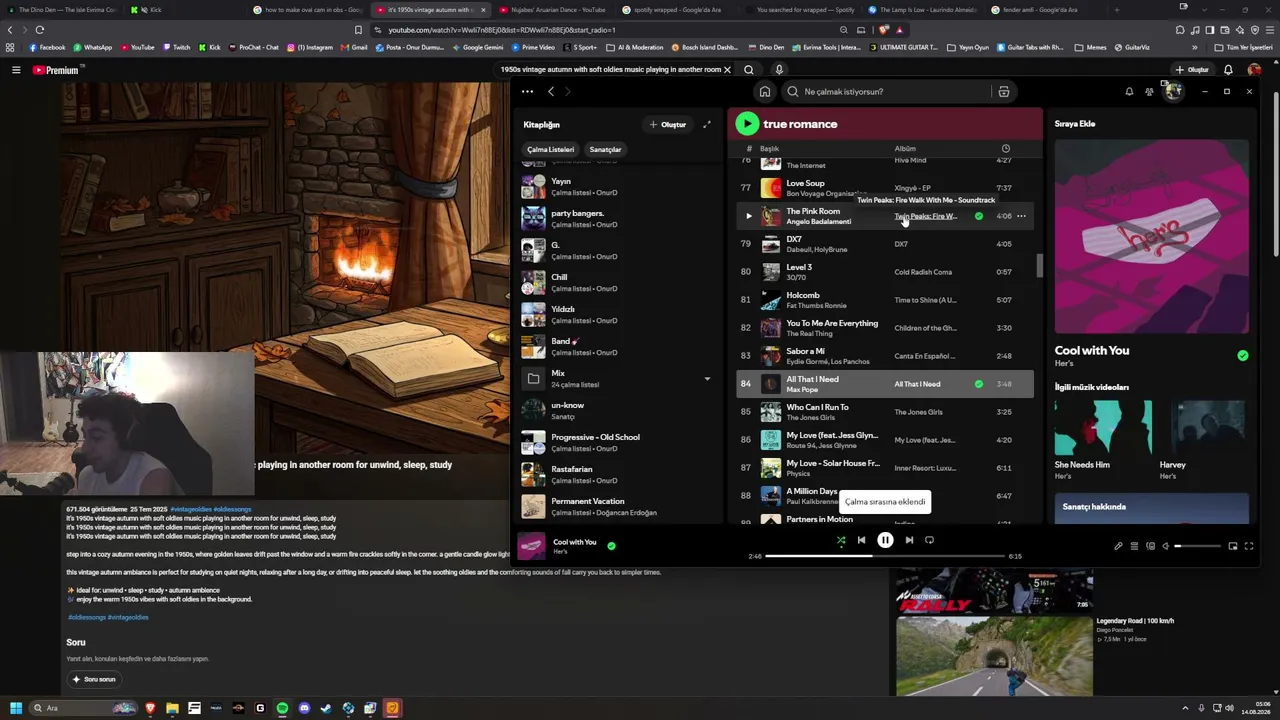Screen dimensions: 1280x720
Task: Open YouTube notifications bell
Action: click(x=1228, y=70)
